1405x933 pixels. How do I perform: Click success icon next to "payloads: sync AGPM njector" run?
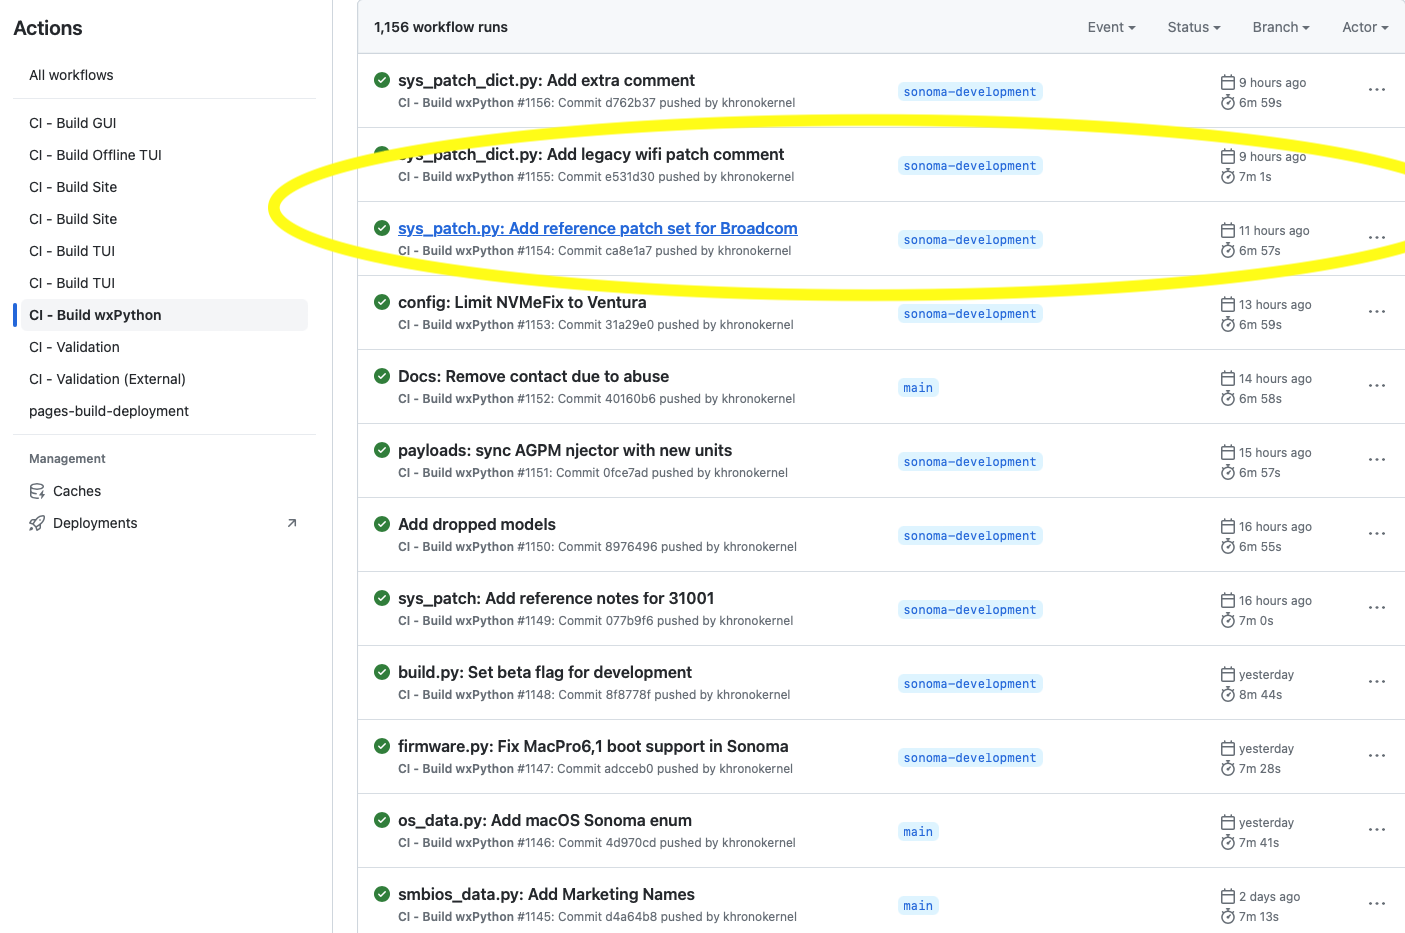coord(382,450)
